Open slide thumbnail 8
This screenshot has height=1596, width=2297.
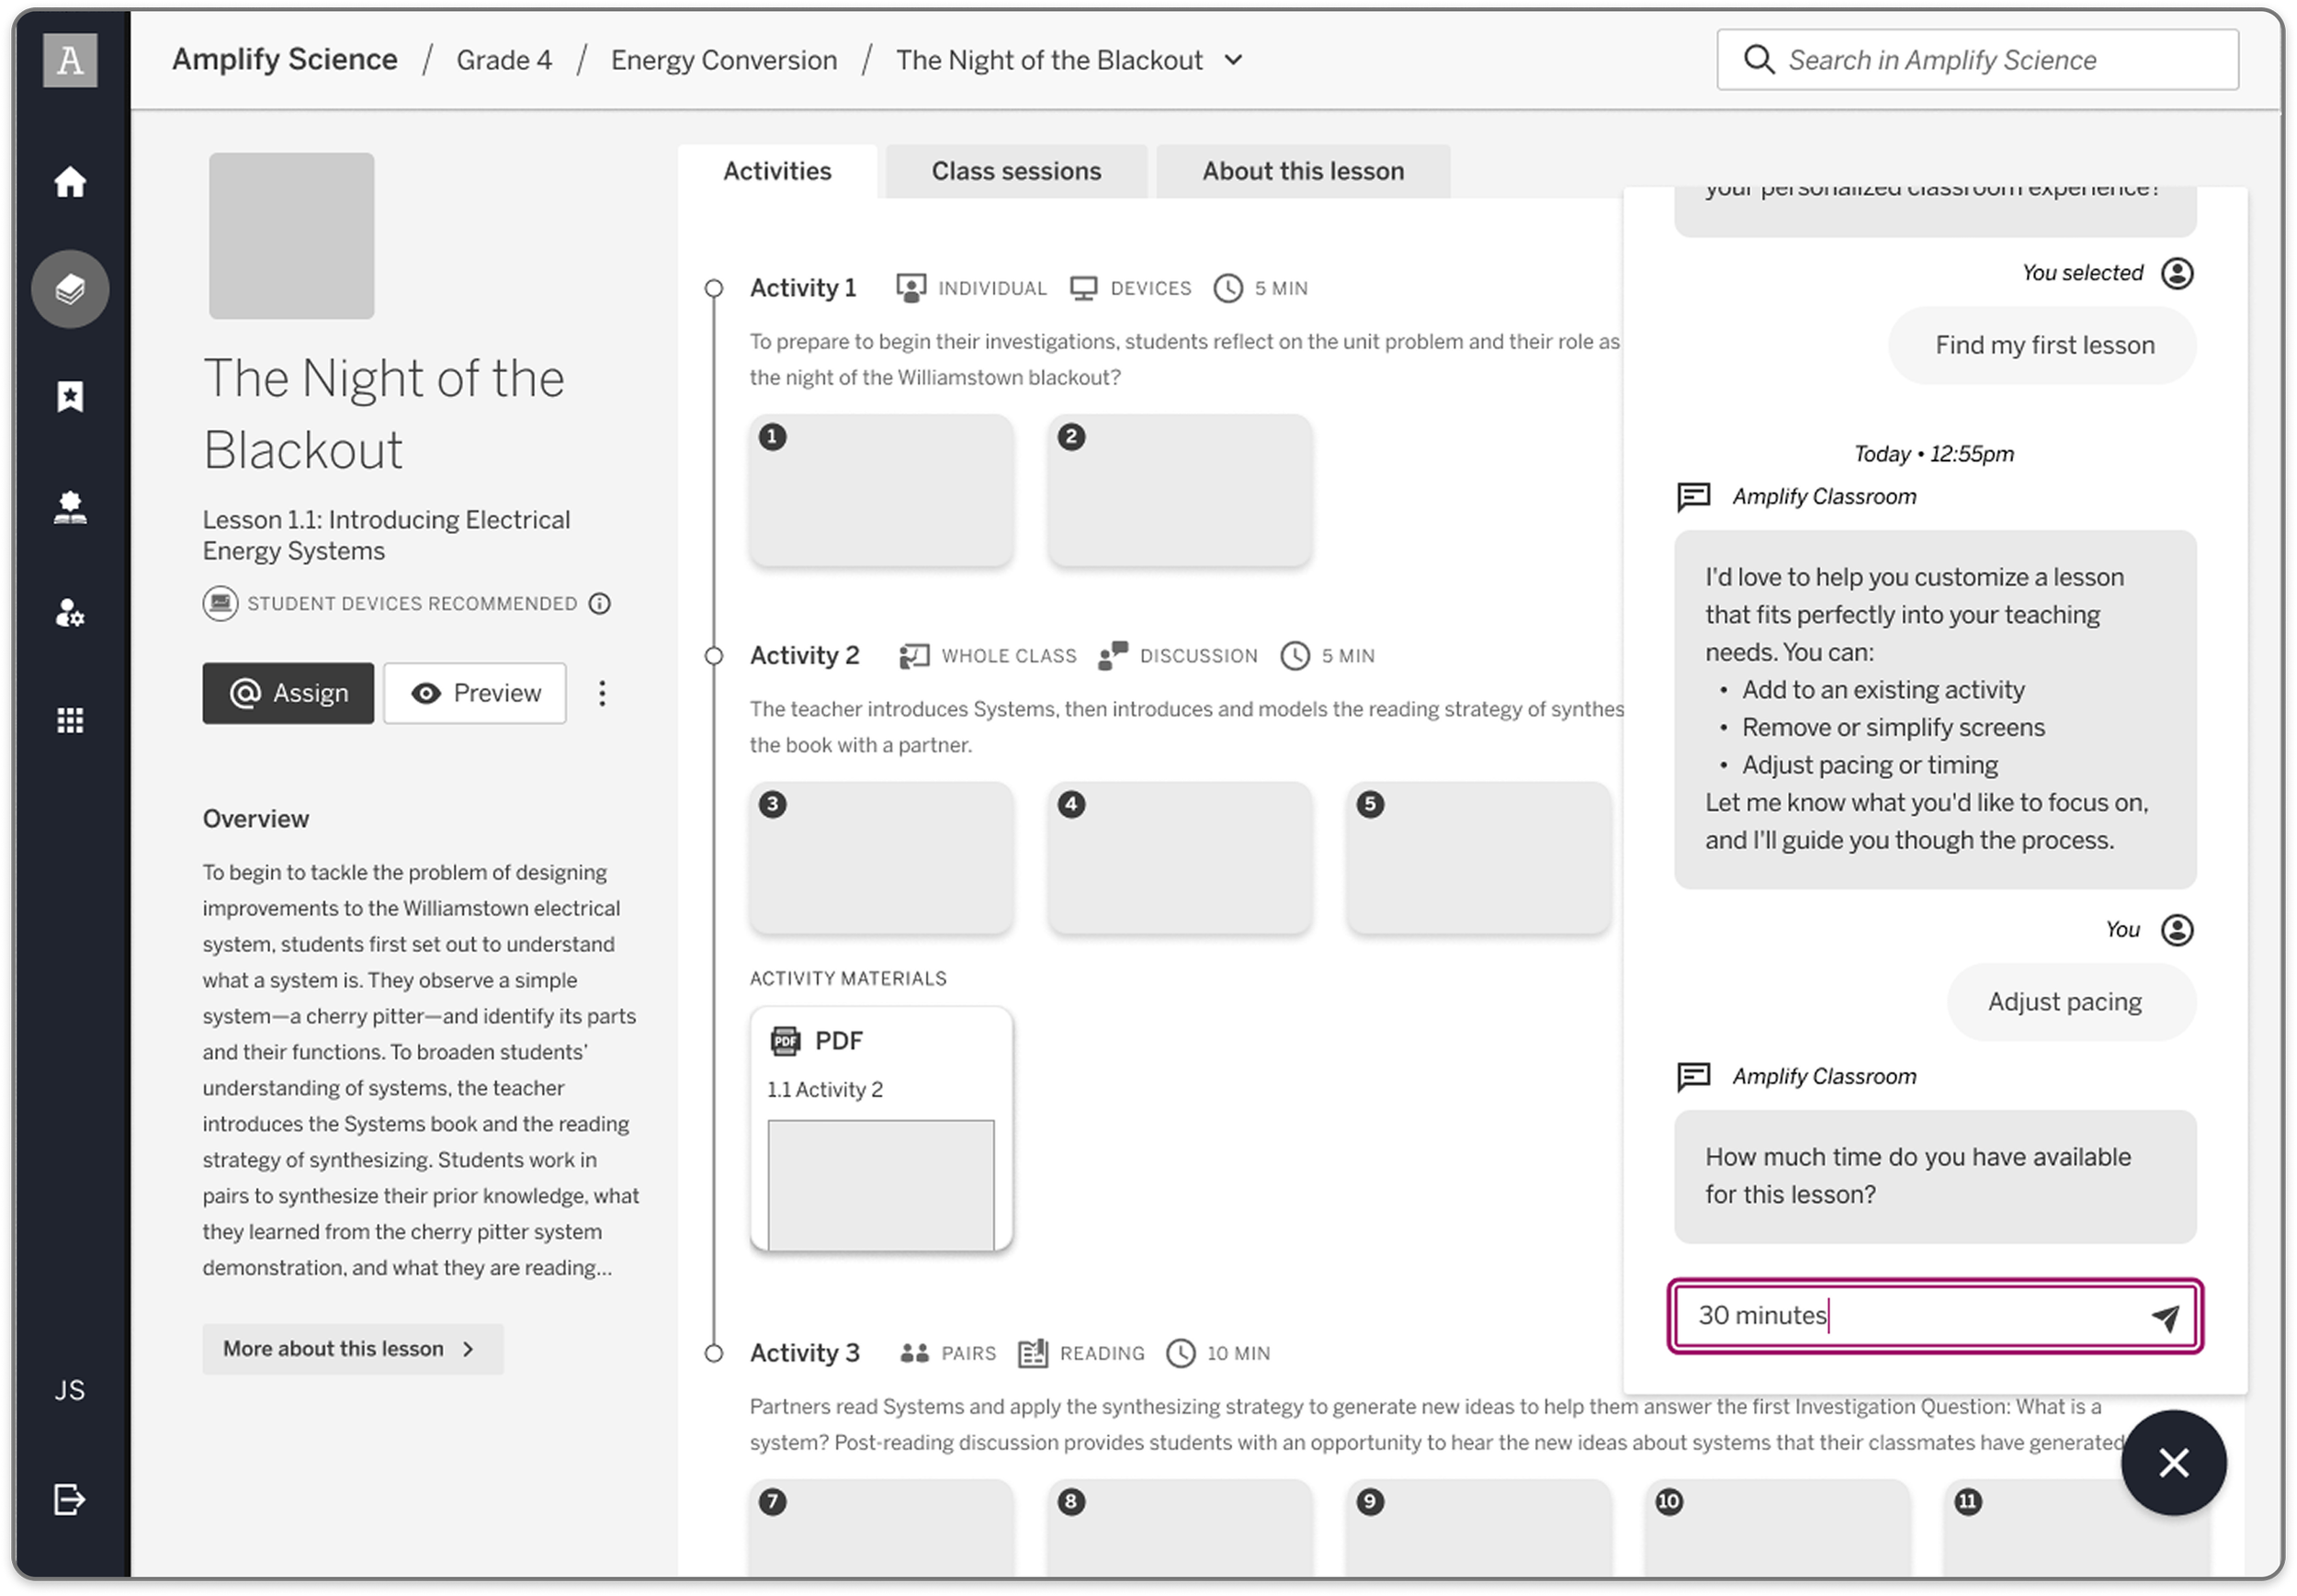click(1180, 1528)
